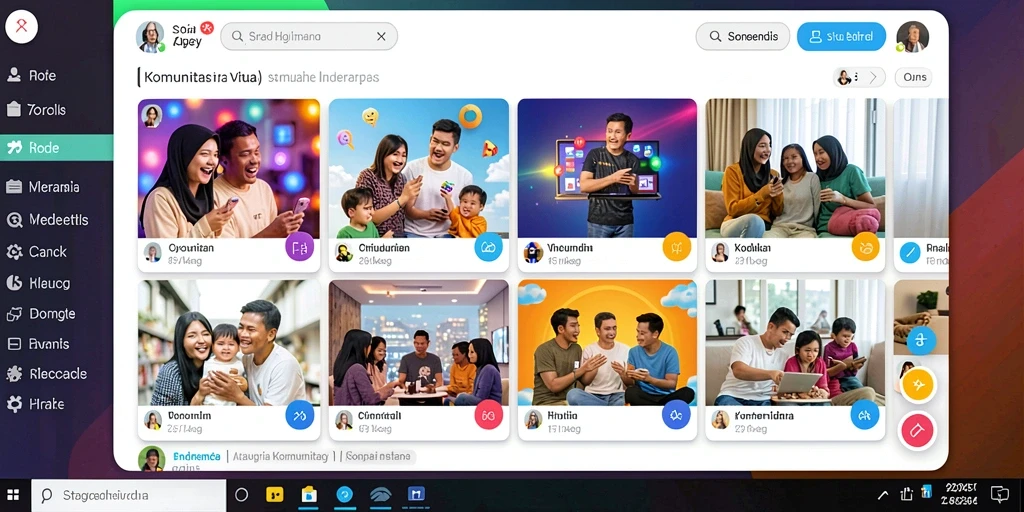Click the Cmudurien card title

tap(384, 248)
